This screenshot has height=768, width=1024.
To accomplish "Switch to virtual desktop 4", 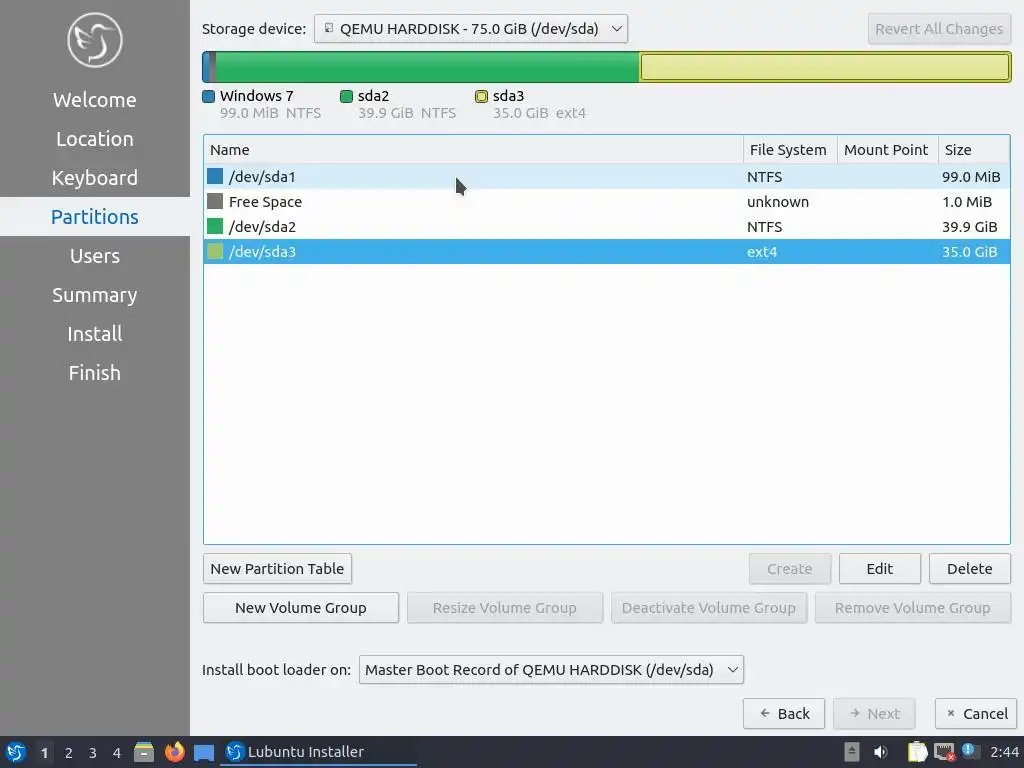I will tap(117, 753).
